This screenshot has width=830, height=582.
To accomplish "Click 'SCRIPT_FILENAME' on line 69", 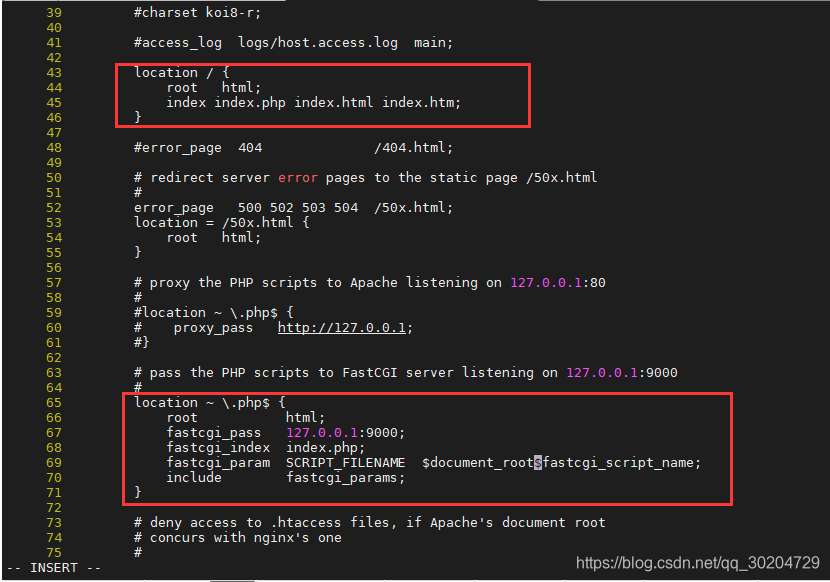I will [x=345, y=463].
